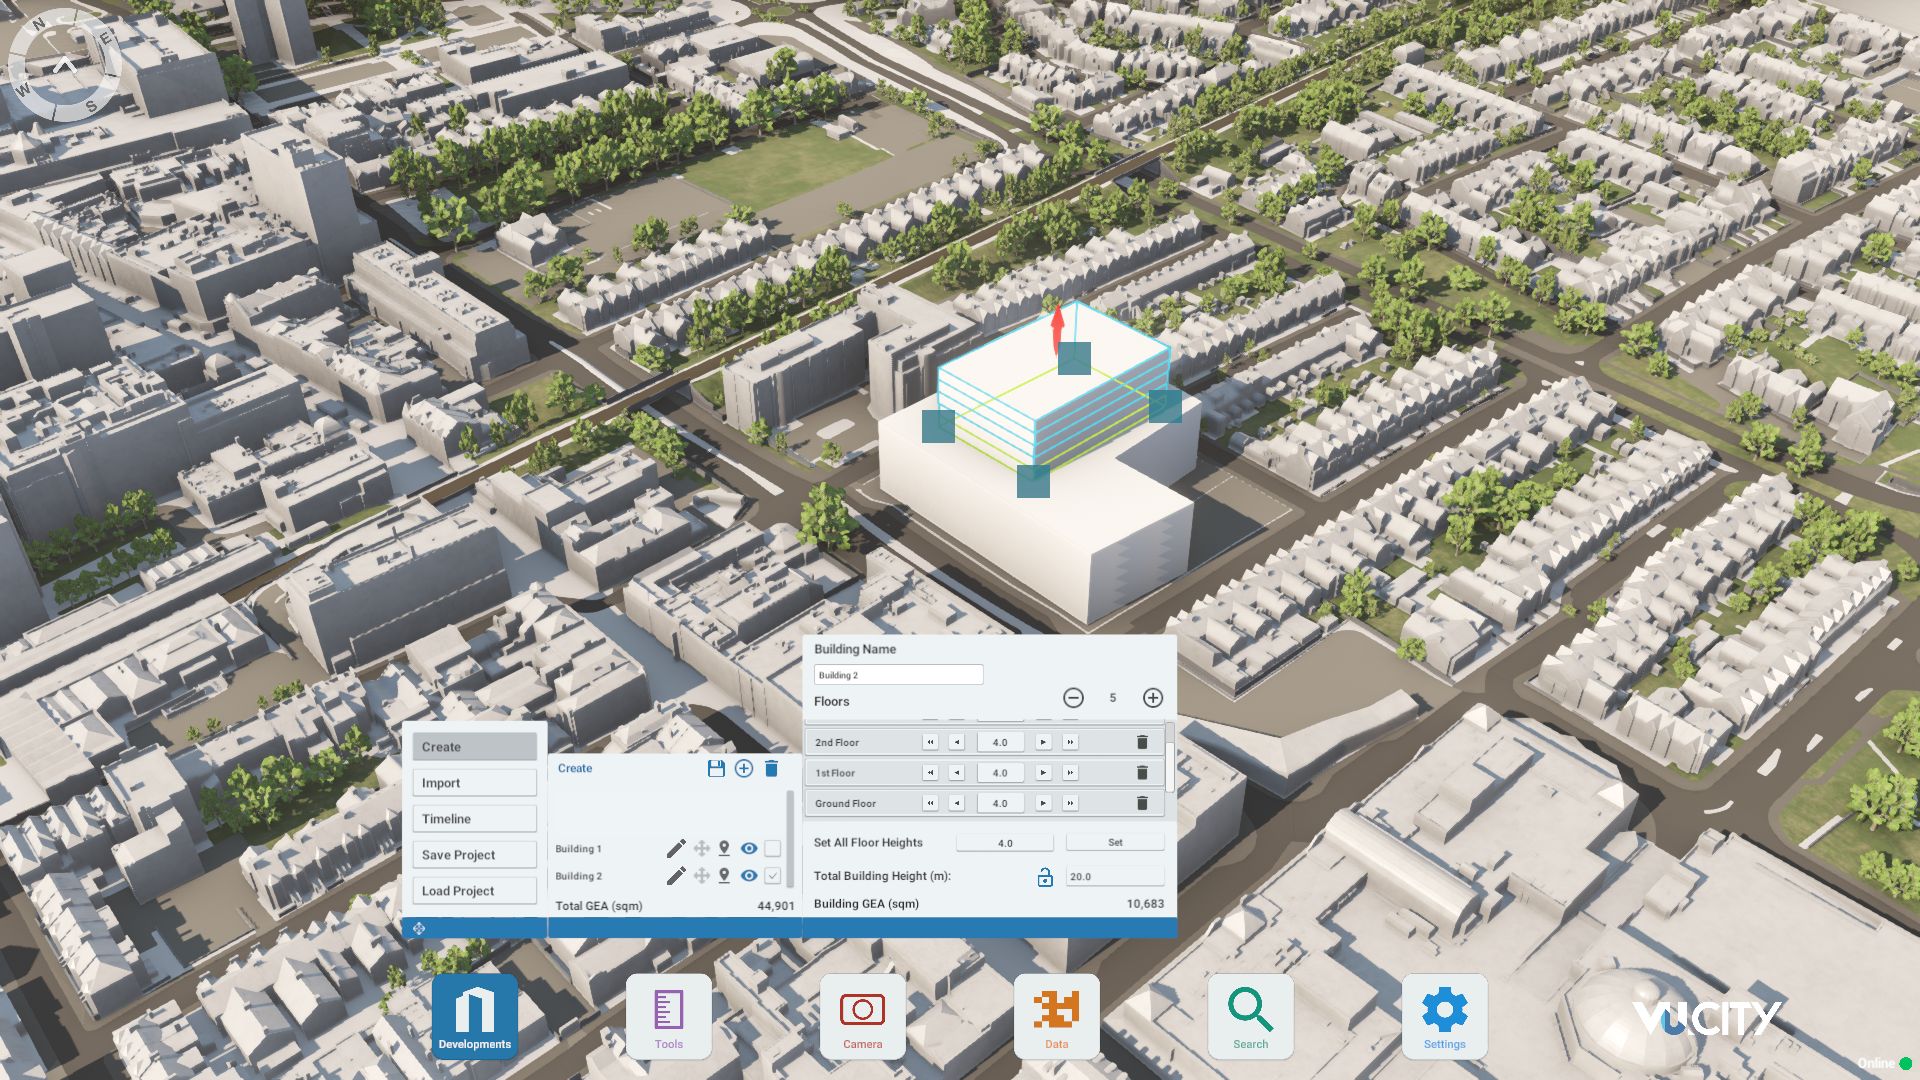
Task: Switch to the Import tab
Action: click(x=474, y=782)
